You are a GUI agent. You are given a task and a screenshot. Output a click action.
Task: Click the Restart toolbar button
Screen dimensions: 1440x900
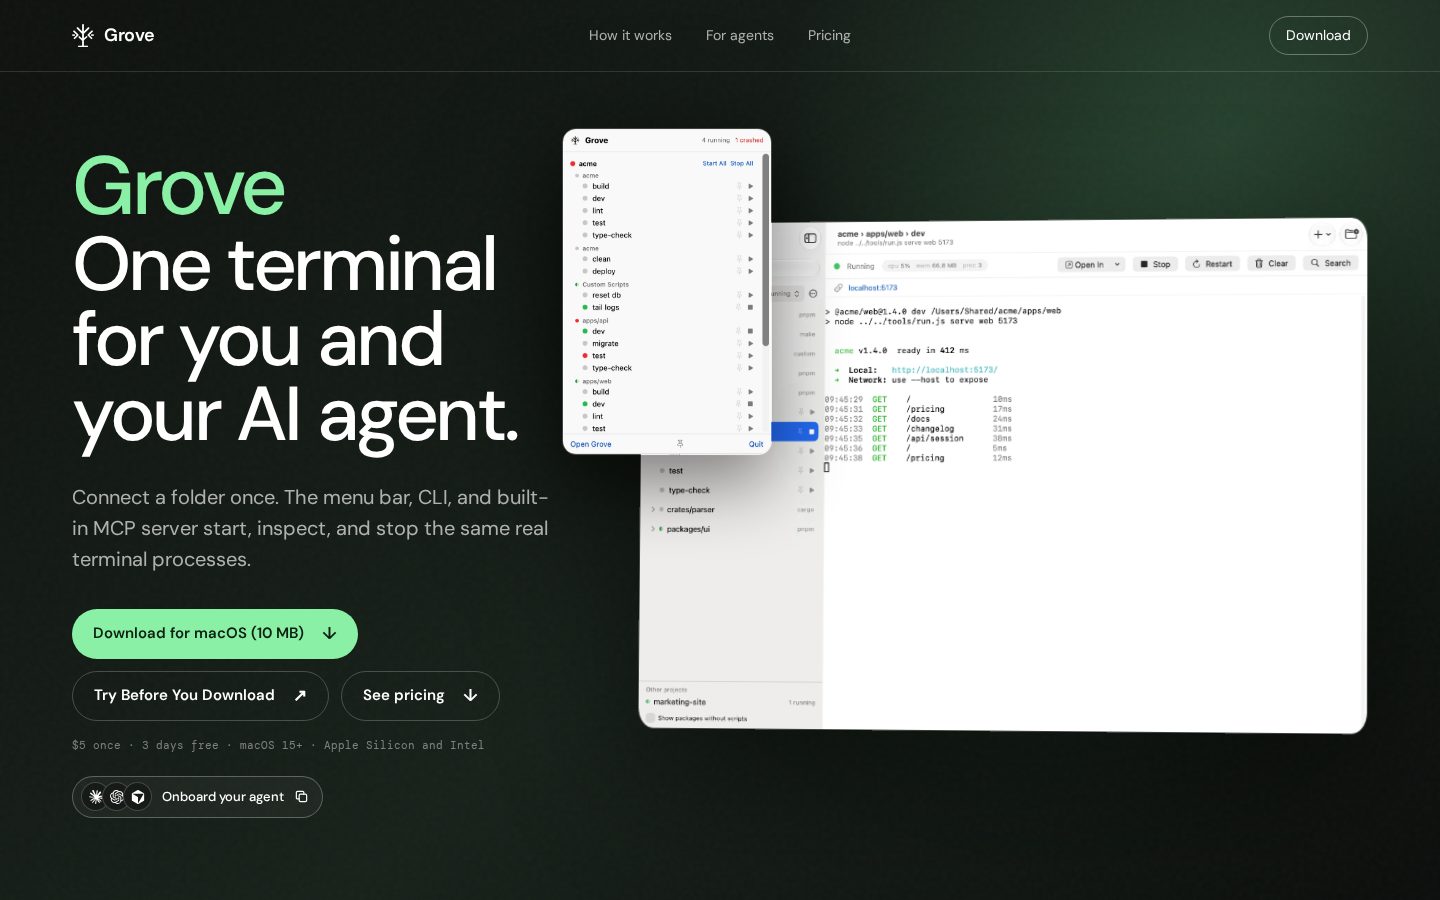(x=1212, y=264)
